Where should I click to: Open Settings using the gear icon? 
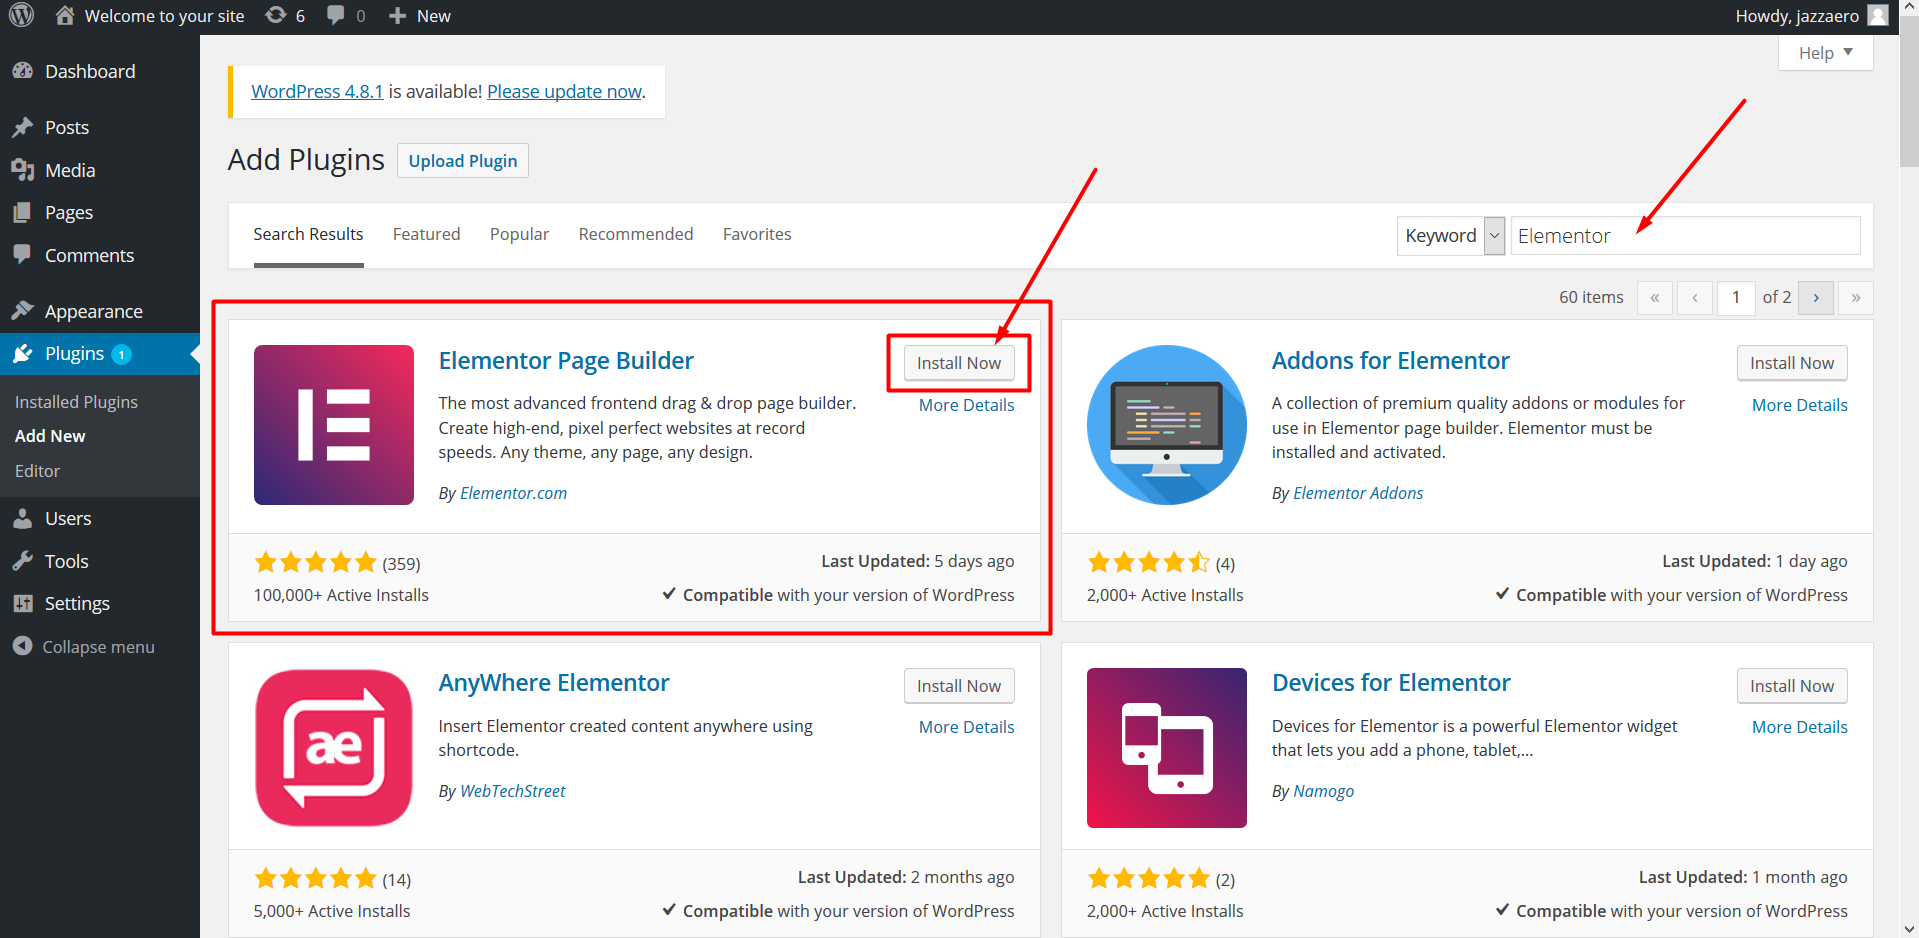[23, 603]
